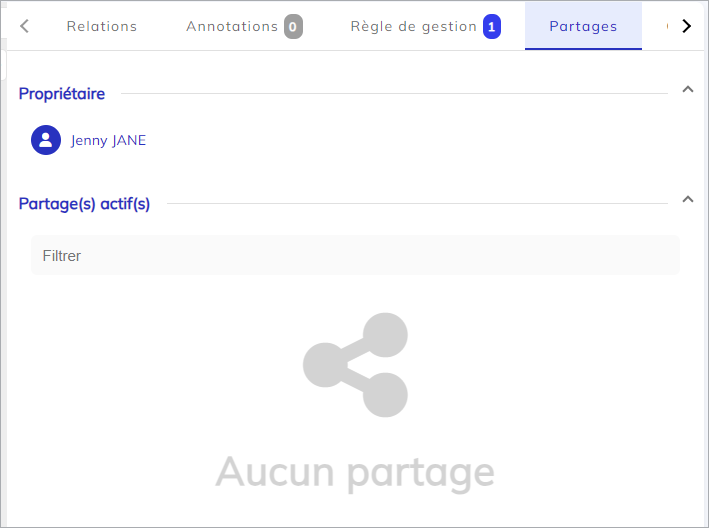Click the grey share icon above Aucun partage
Viewport: 709px width, 528px height.
(x=355, y=365)
